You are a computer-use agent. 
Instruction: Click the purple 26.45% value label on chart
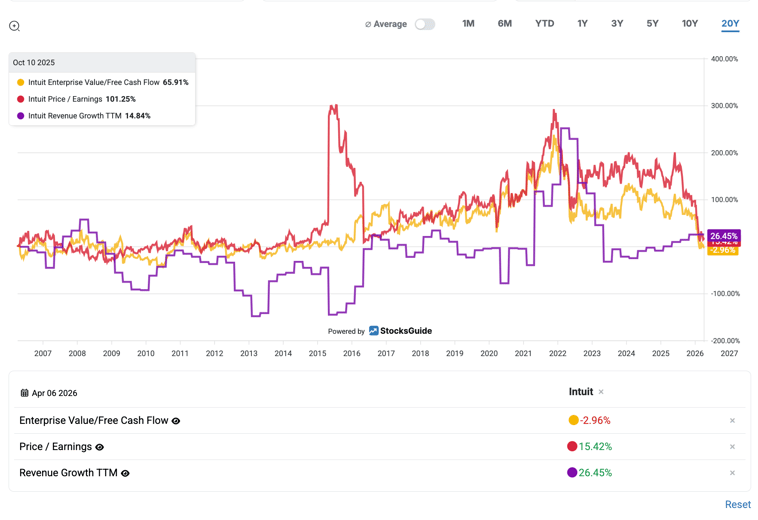[723, 237]
